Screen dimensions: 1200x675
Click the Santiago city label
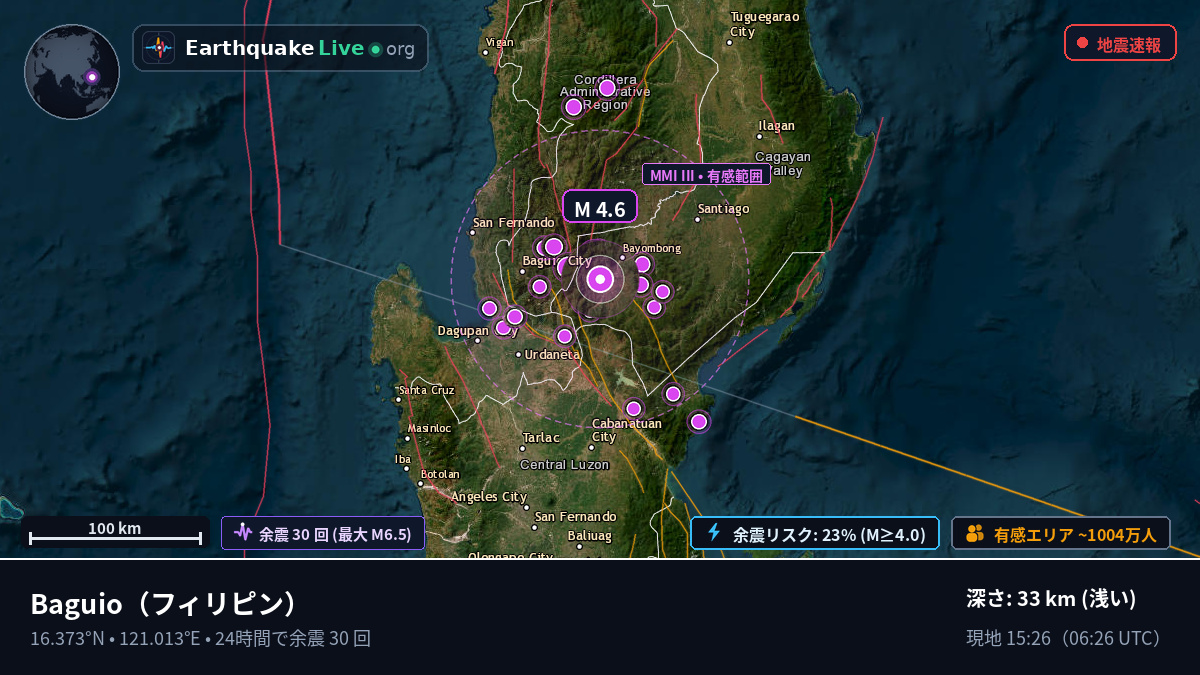pyautogui.click(x=724, y=209)
